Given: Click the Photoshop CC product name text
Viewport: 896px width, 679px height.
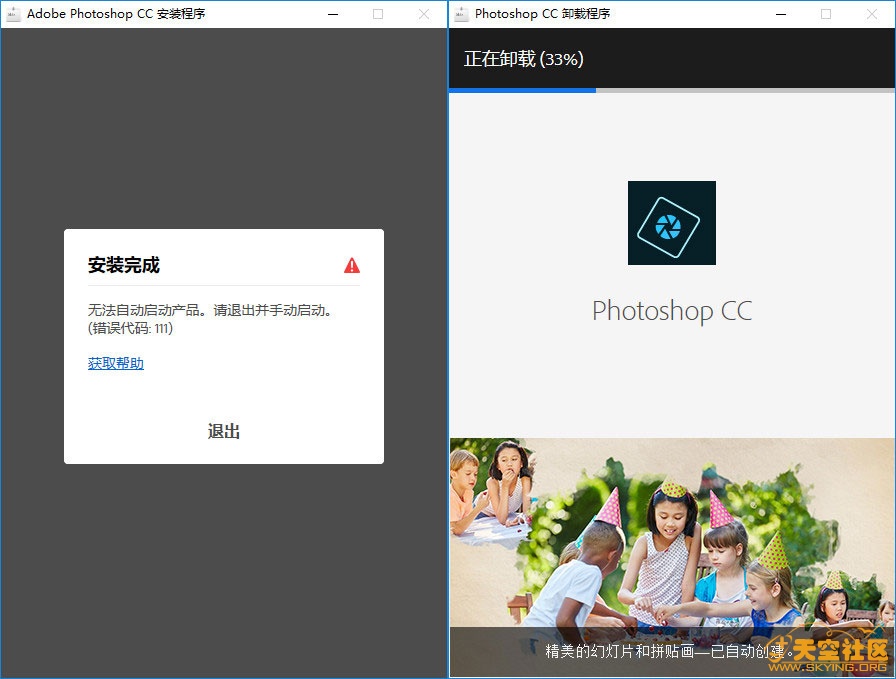Looking at the screenshot, I should [x=671, y=310].
